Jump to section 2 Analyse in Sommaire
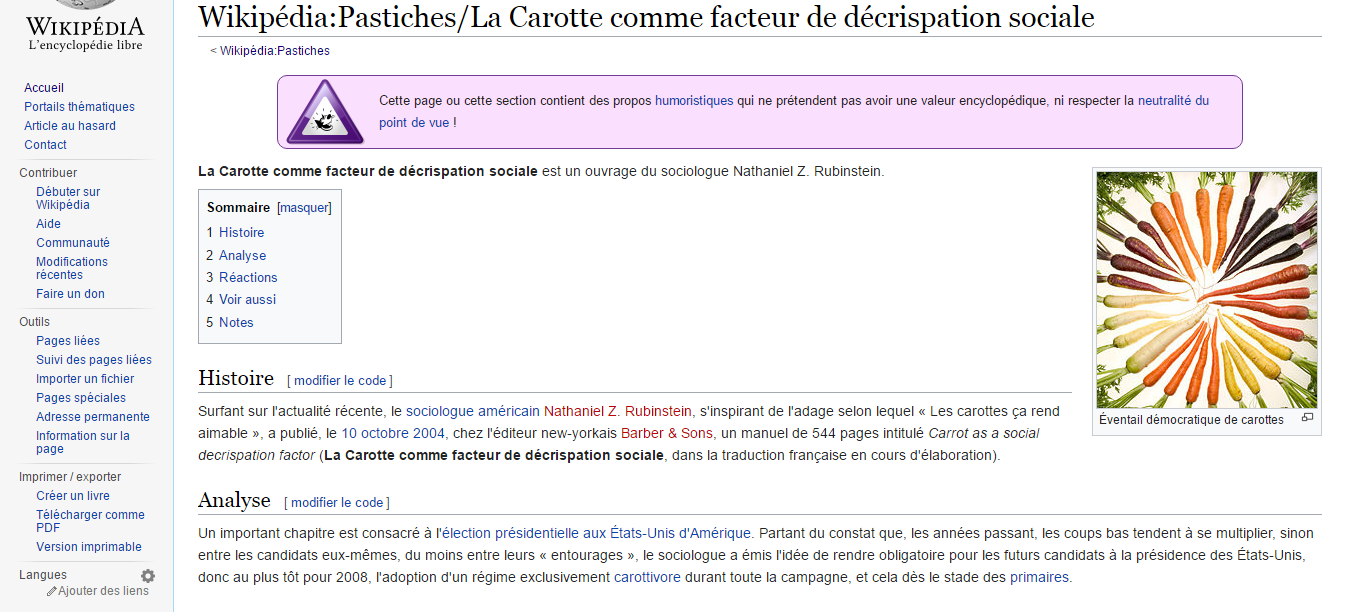The image size is (1346, 612). [236, 255]
